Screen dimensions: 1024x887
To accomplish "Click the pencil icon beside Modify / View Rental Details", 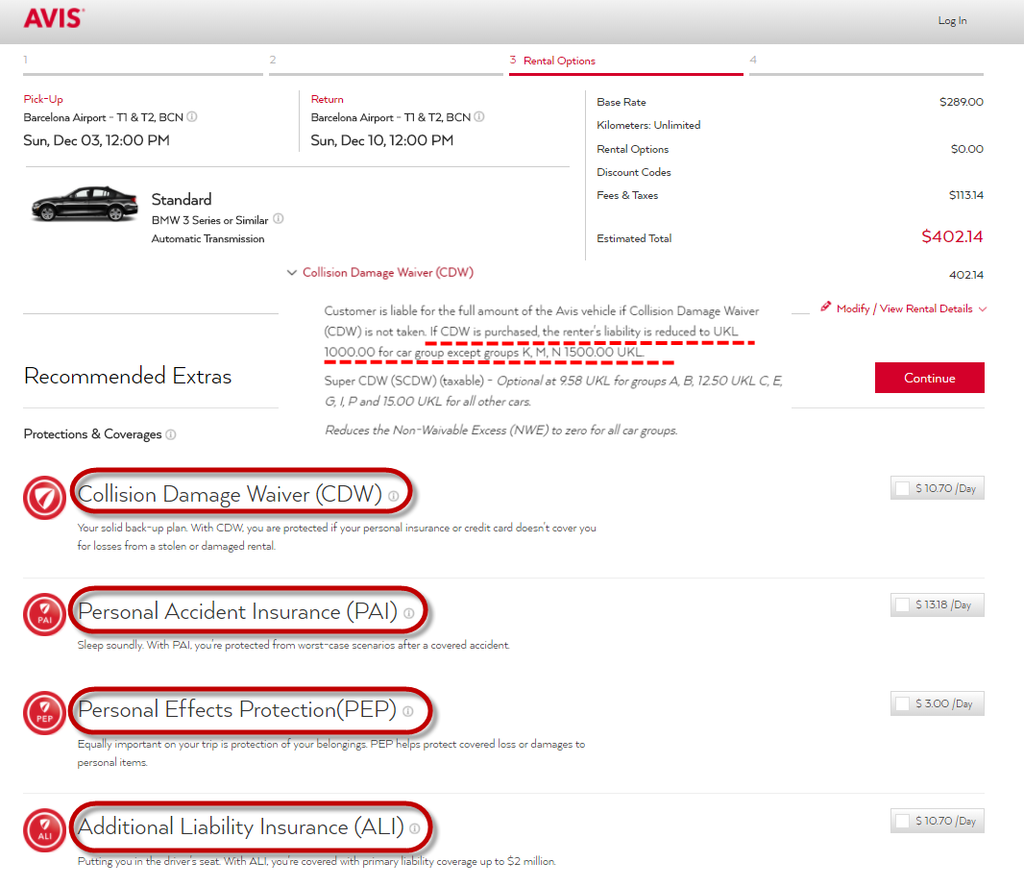I will pyautogui.click(x=826, y=306).
